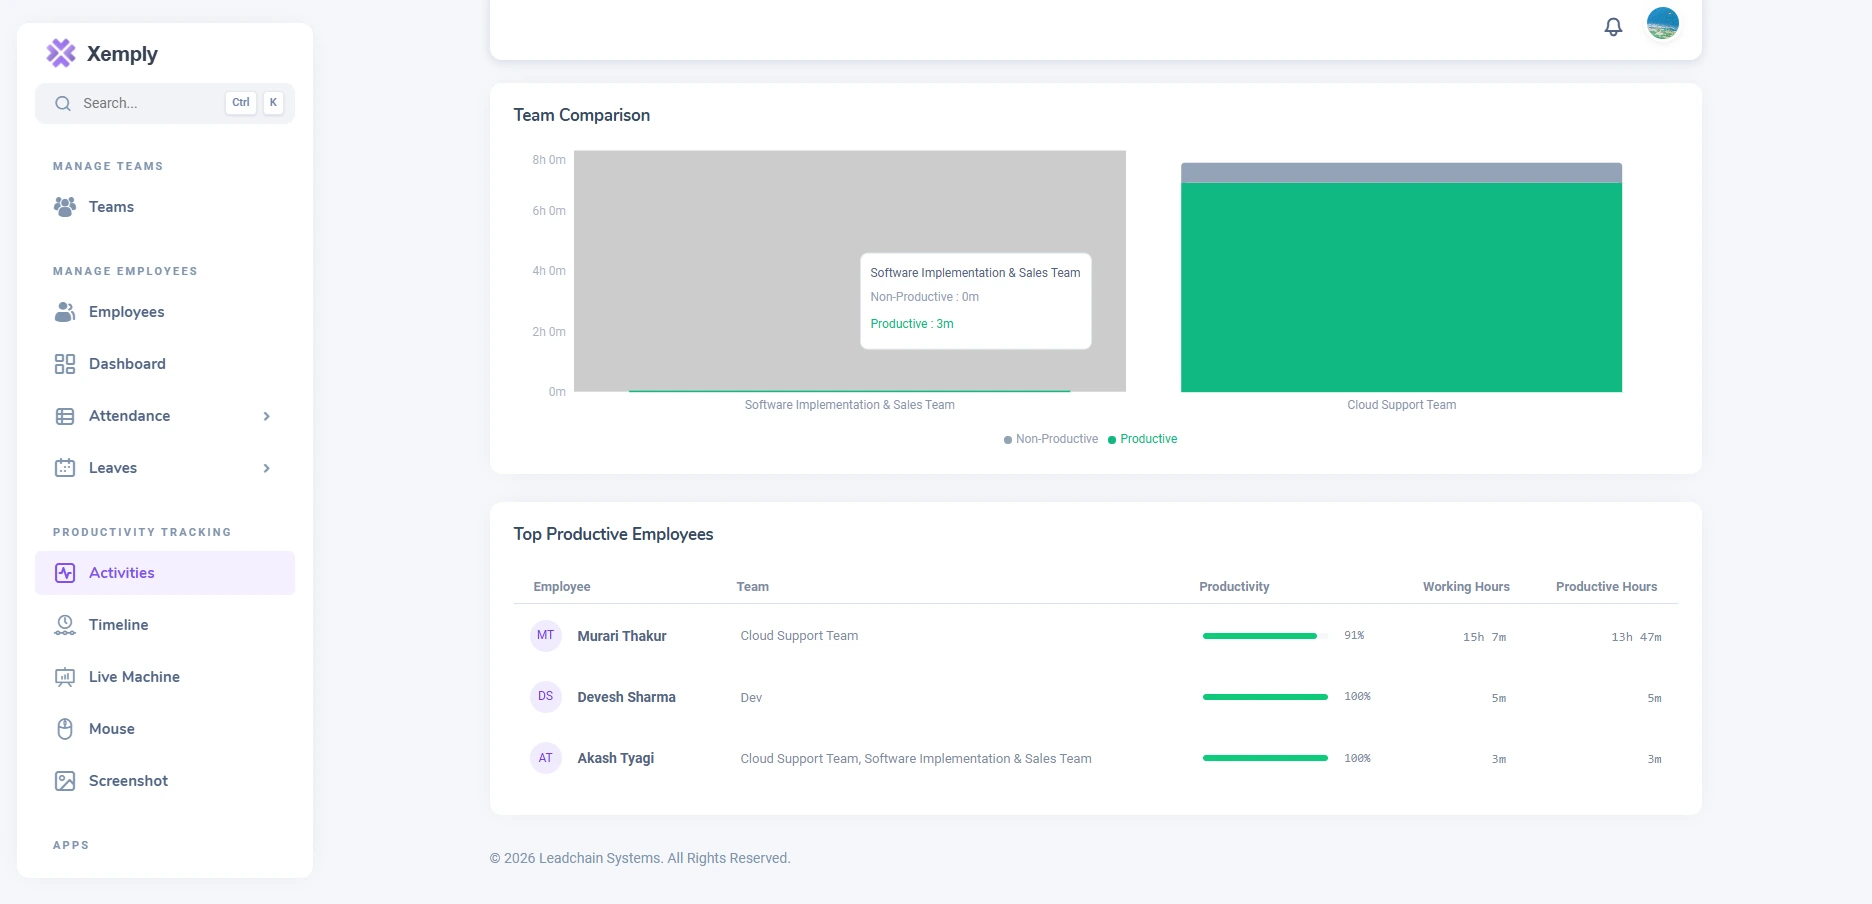Open the notifications bell
The width and height of the screenshot is (1872, 904).
[1613, 27]
